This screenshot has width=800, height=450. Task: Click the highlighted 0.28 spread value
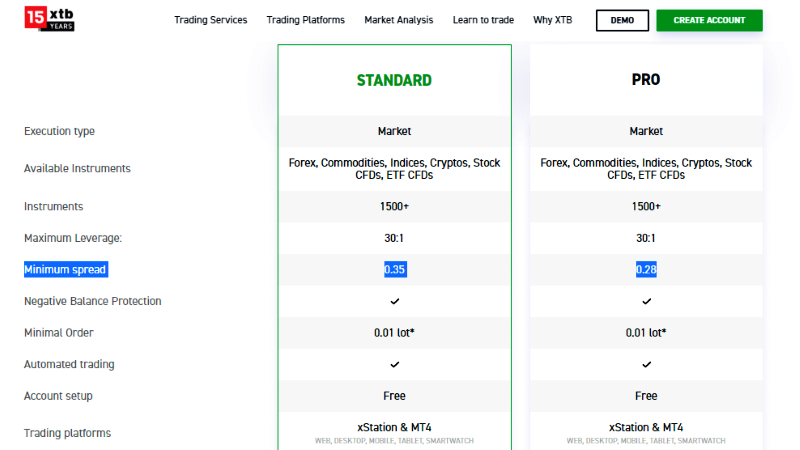646,269
